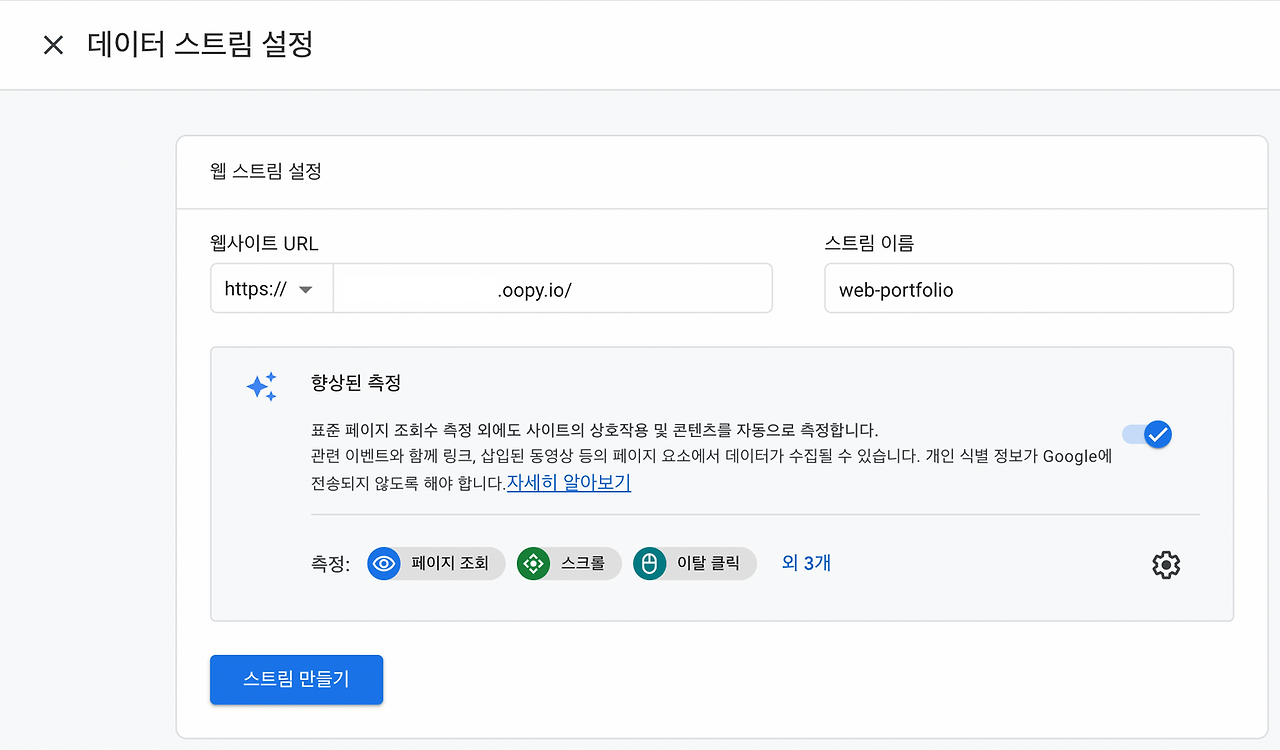Toggle the enhanced measurement switch
This screenshot has width=1280, height=750.
coord(1147,434)
